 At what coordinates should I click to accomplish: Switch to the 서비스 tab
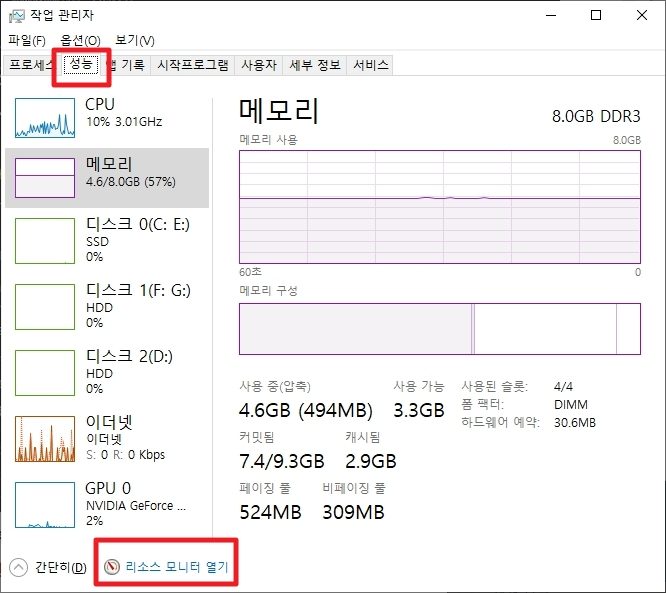pyautogui.click(x=370, y=65)
